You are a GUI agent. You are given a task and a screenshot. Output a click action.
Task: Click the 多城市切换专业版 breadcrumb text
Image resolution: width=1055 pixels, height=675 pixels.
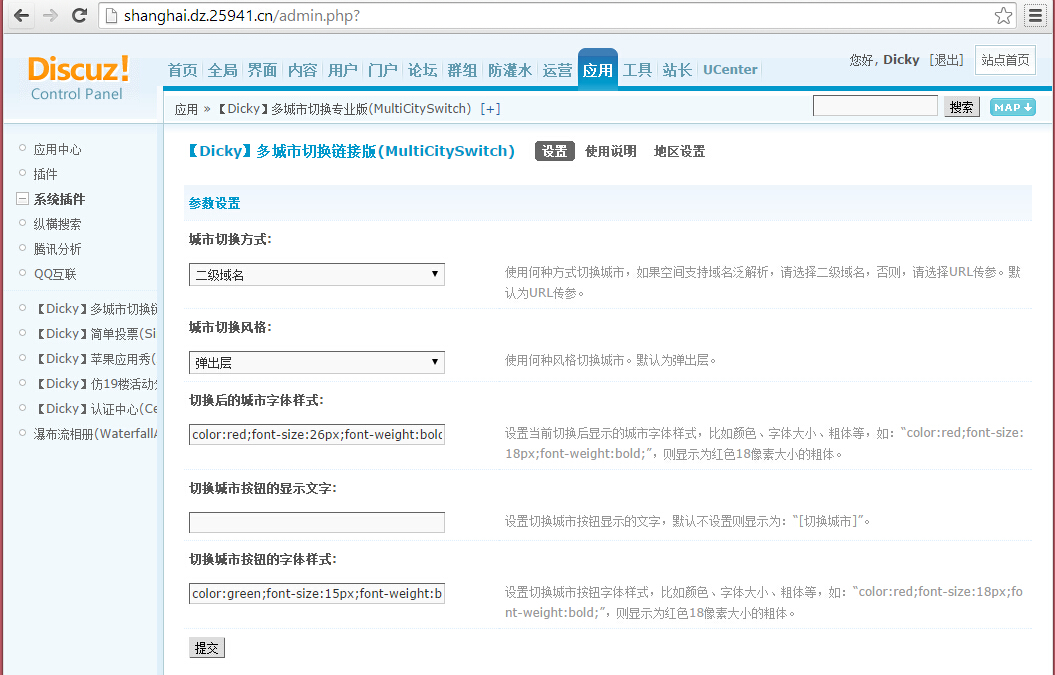tap(344, 109)
